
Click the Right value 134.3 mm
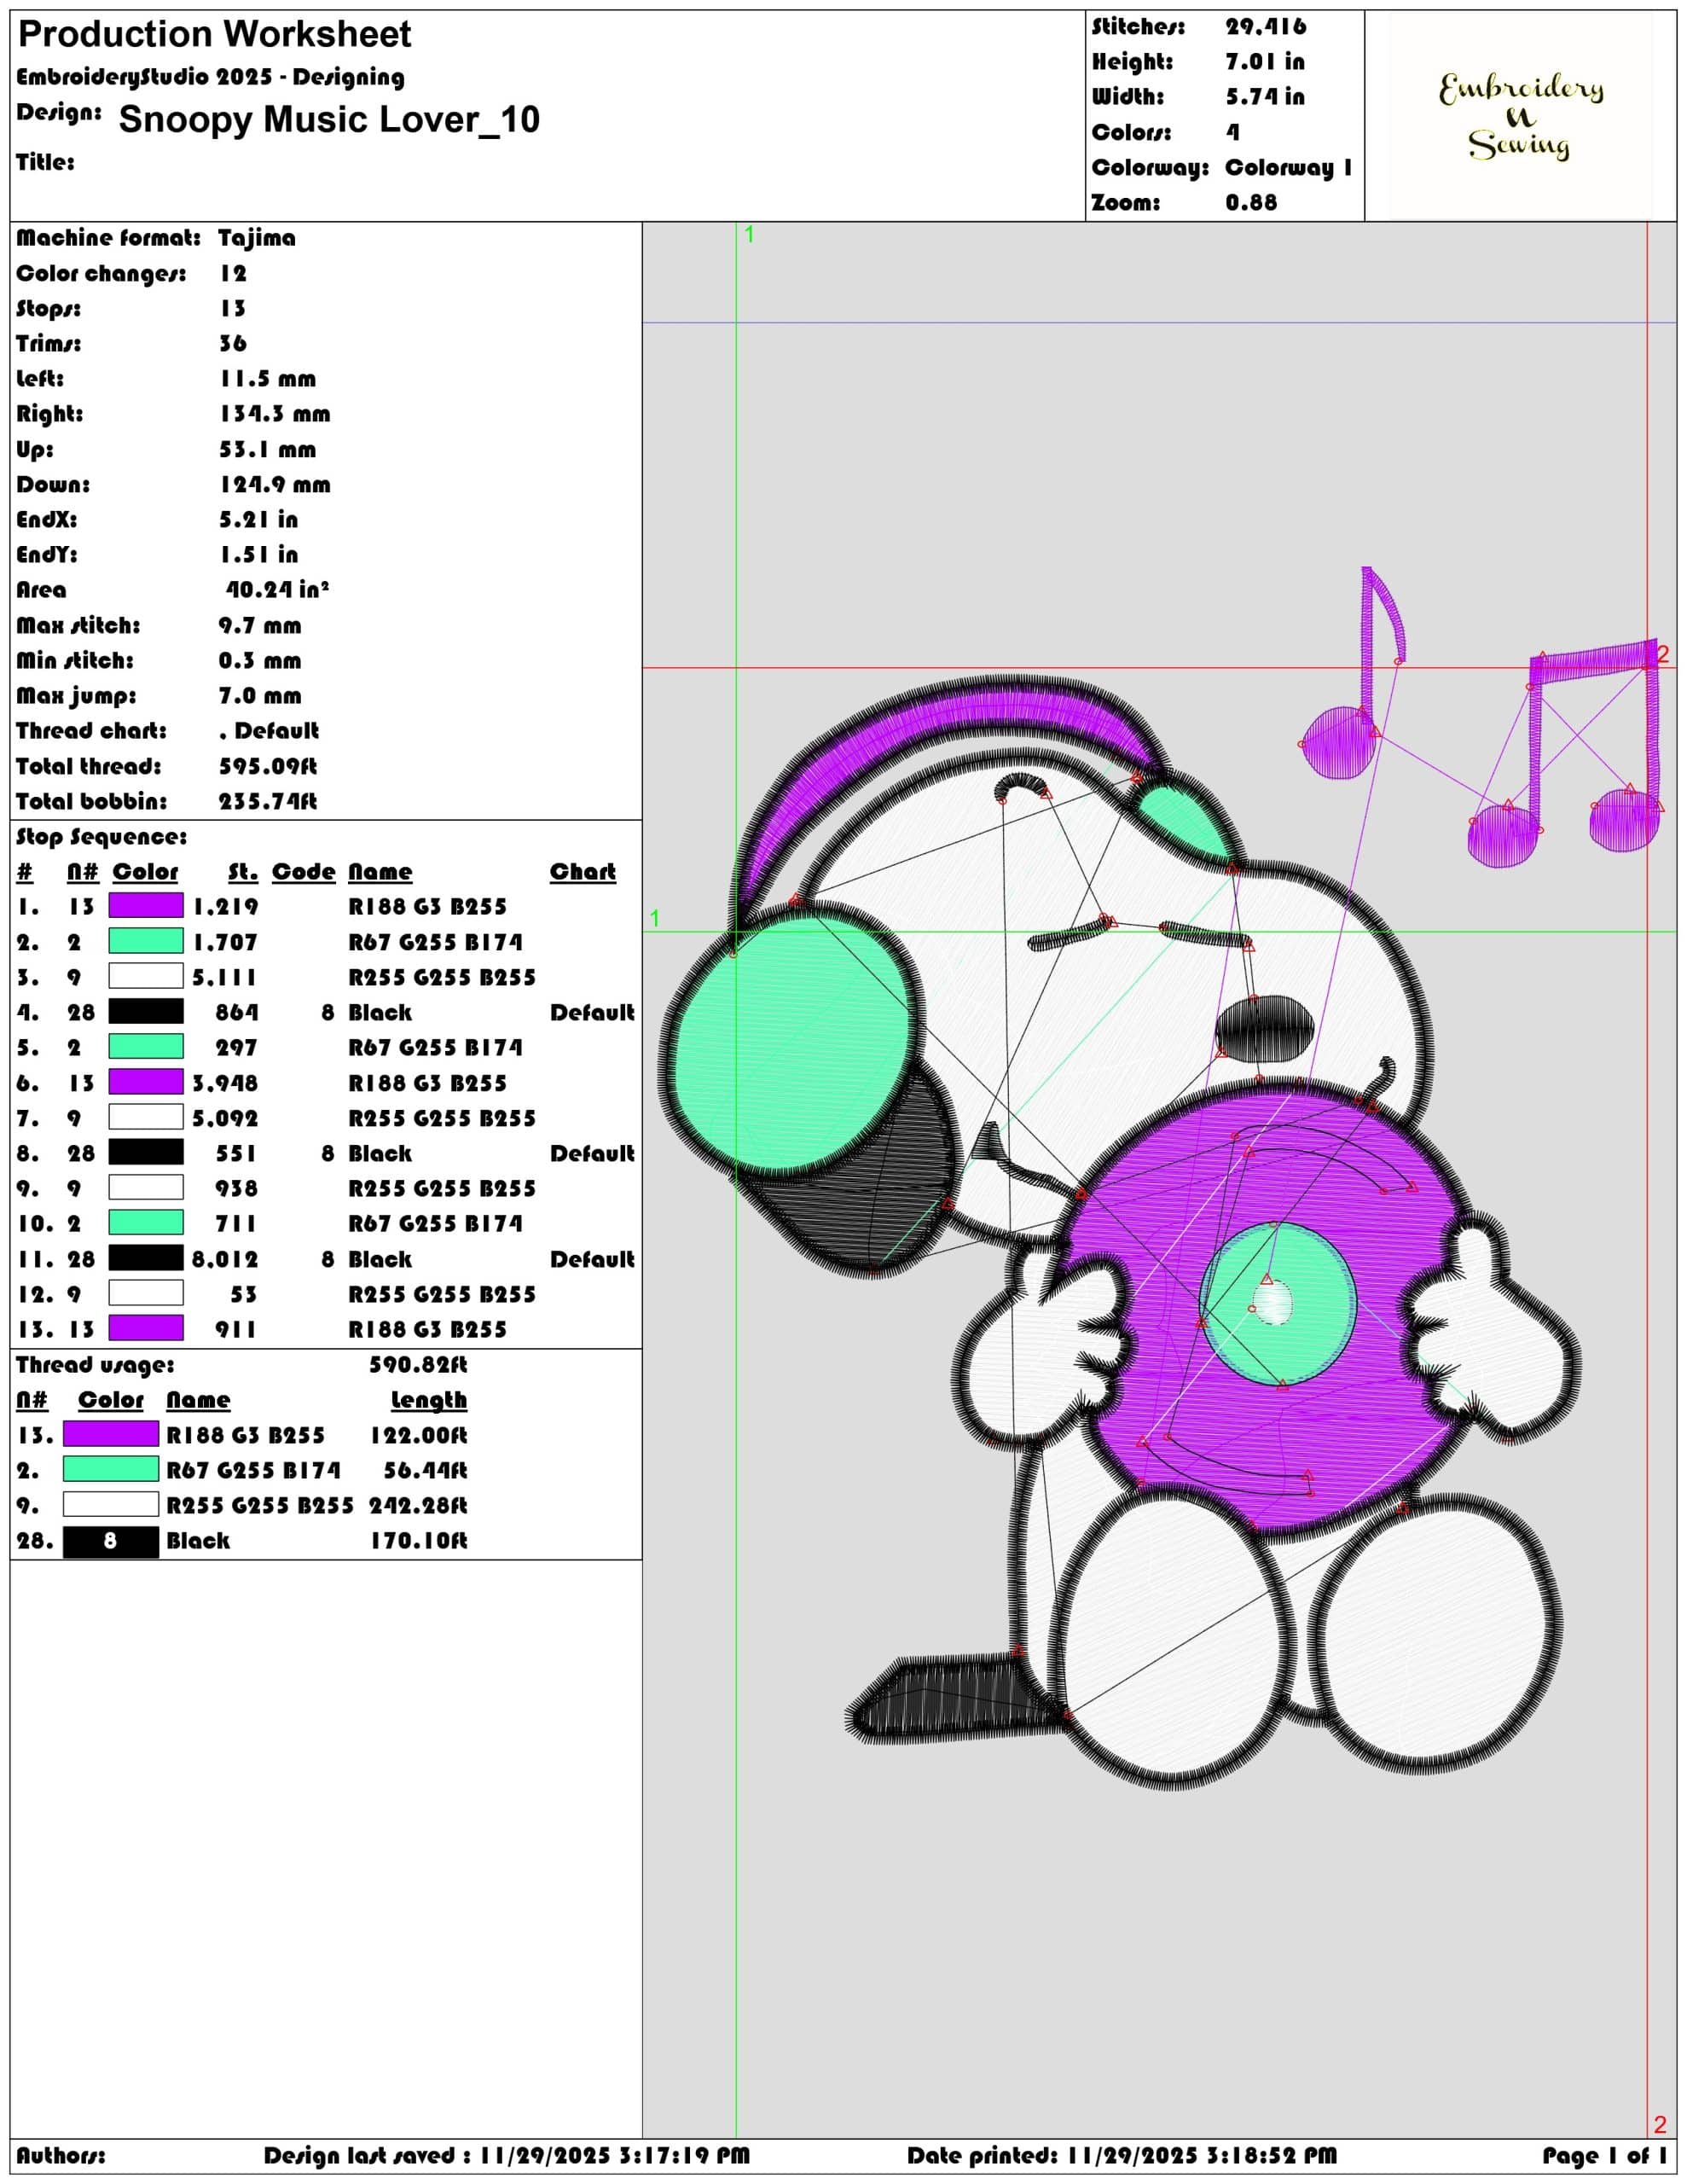(x=275, y=413)
